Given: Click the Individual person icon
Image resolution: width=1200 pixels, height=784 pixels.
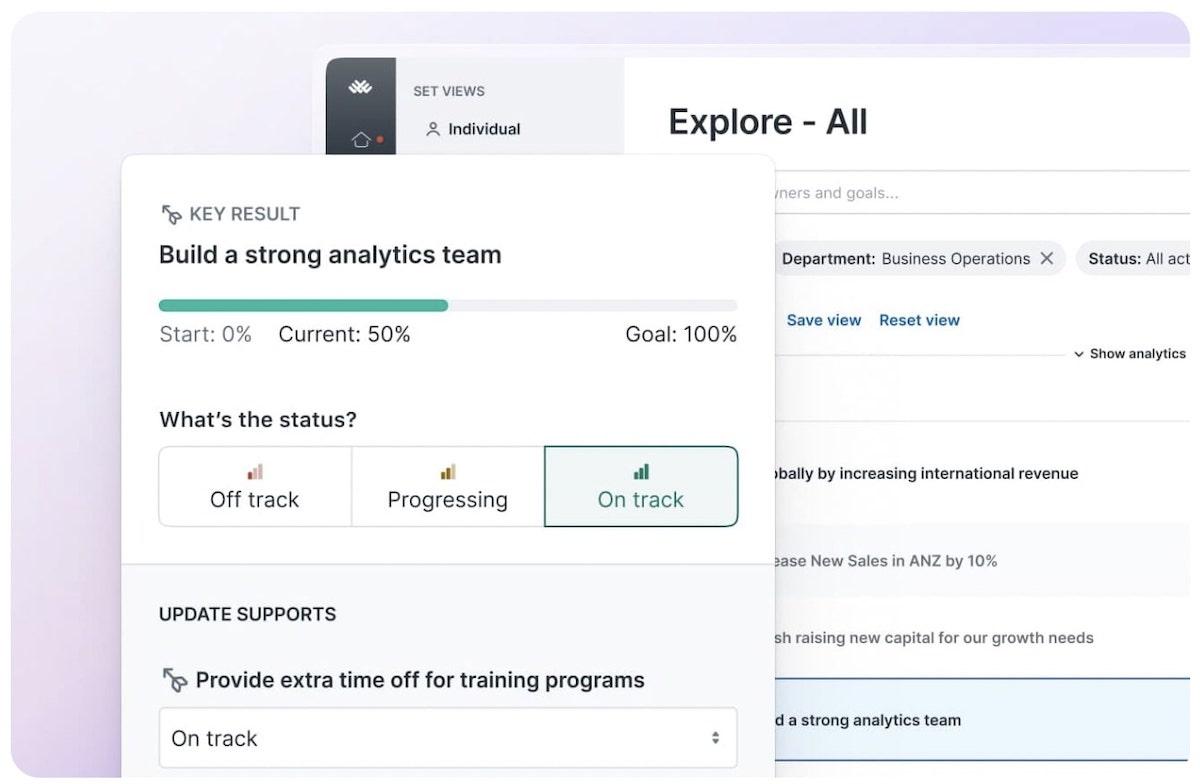Looking at the screenshot, I should (x=433, y=129).
